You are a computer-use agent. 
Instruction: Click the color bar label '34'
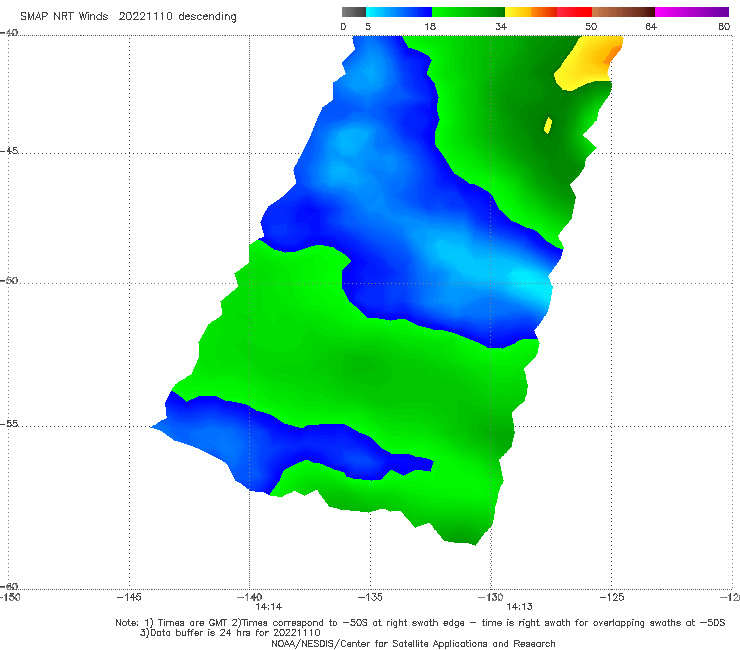501,26
